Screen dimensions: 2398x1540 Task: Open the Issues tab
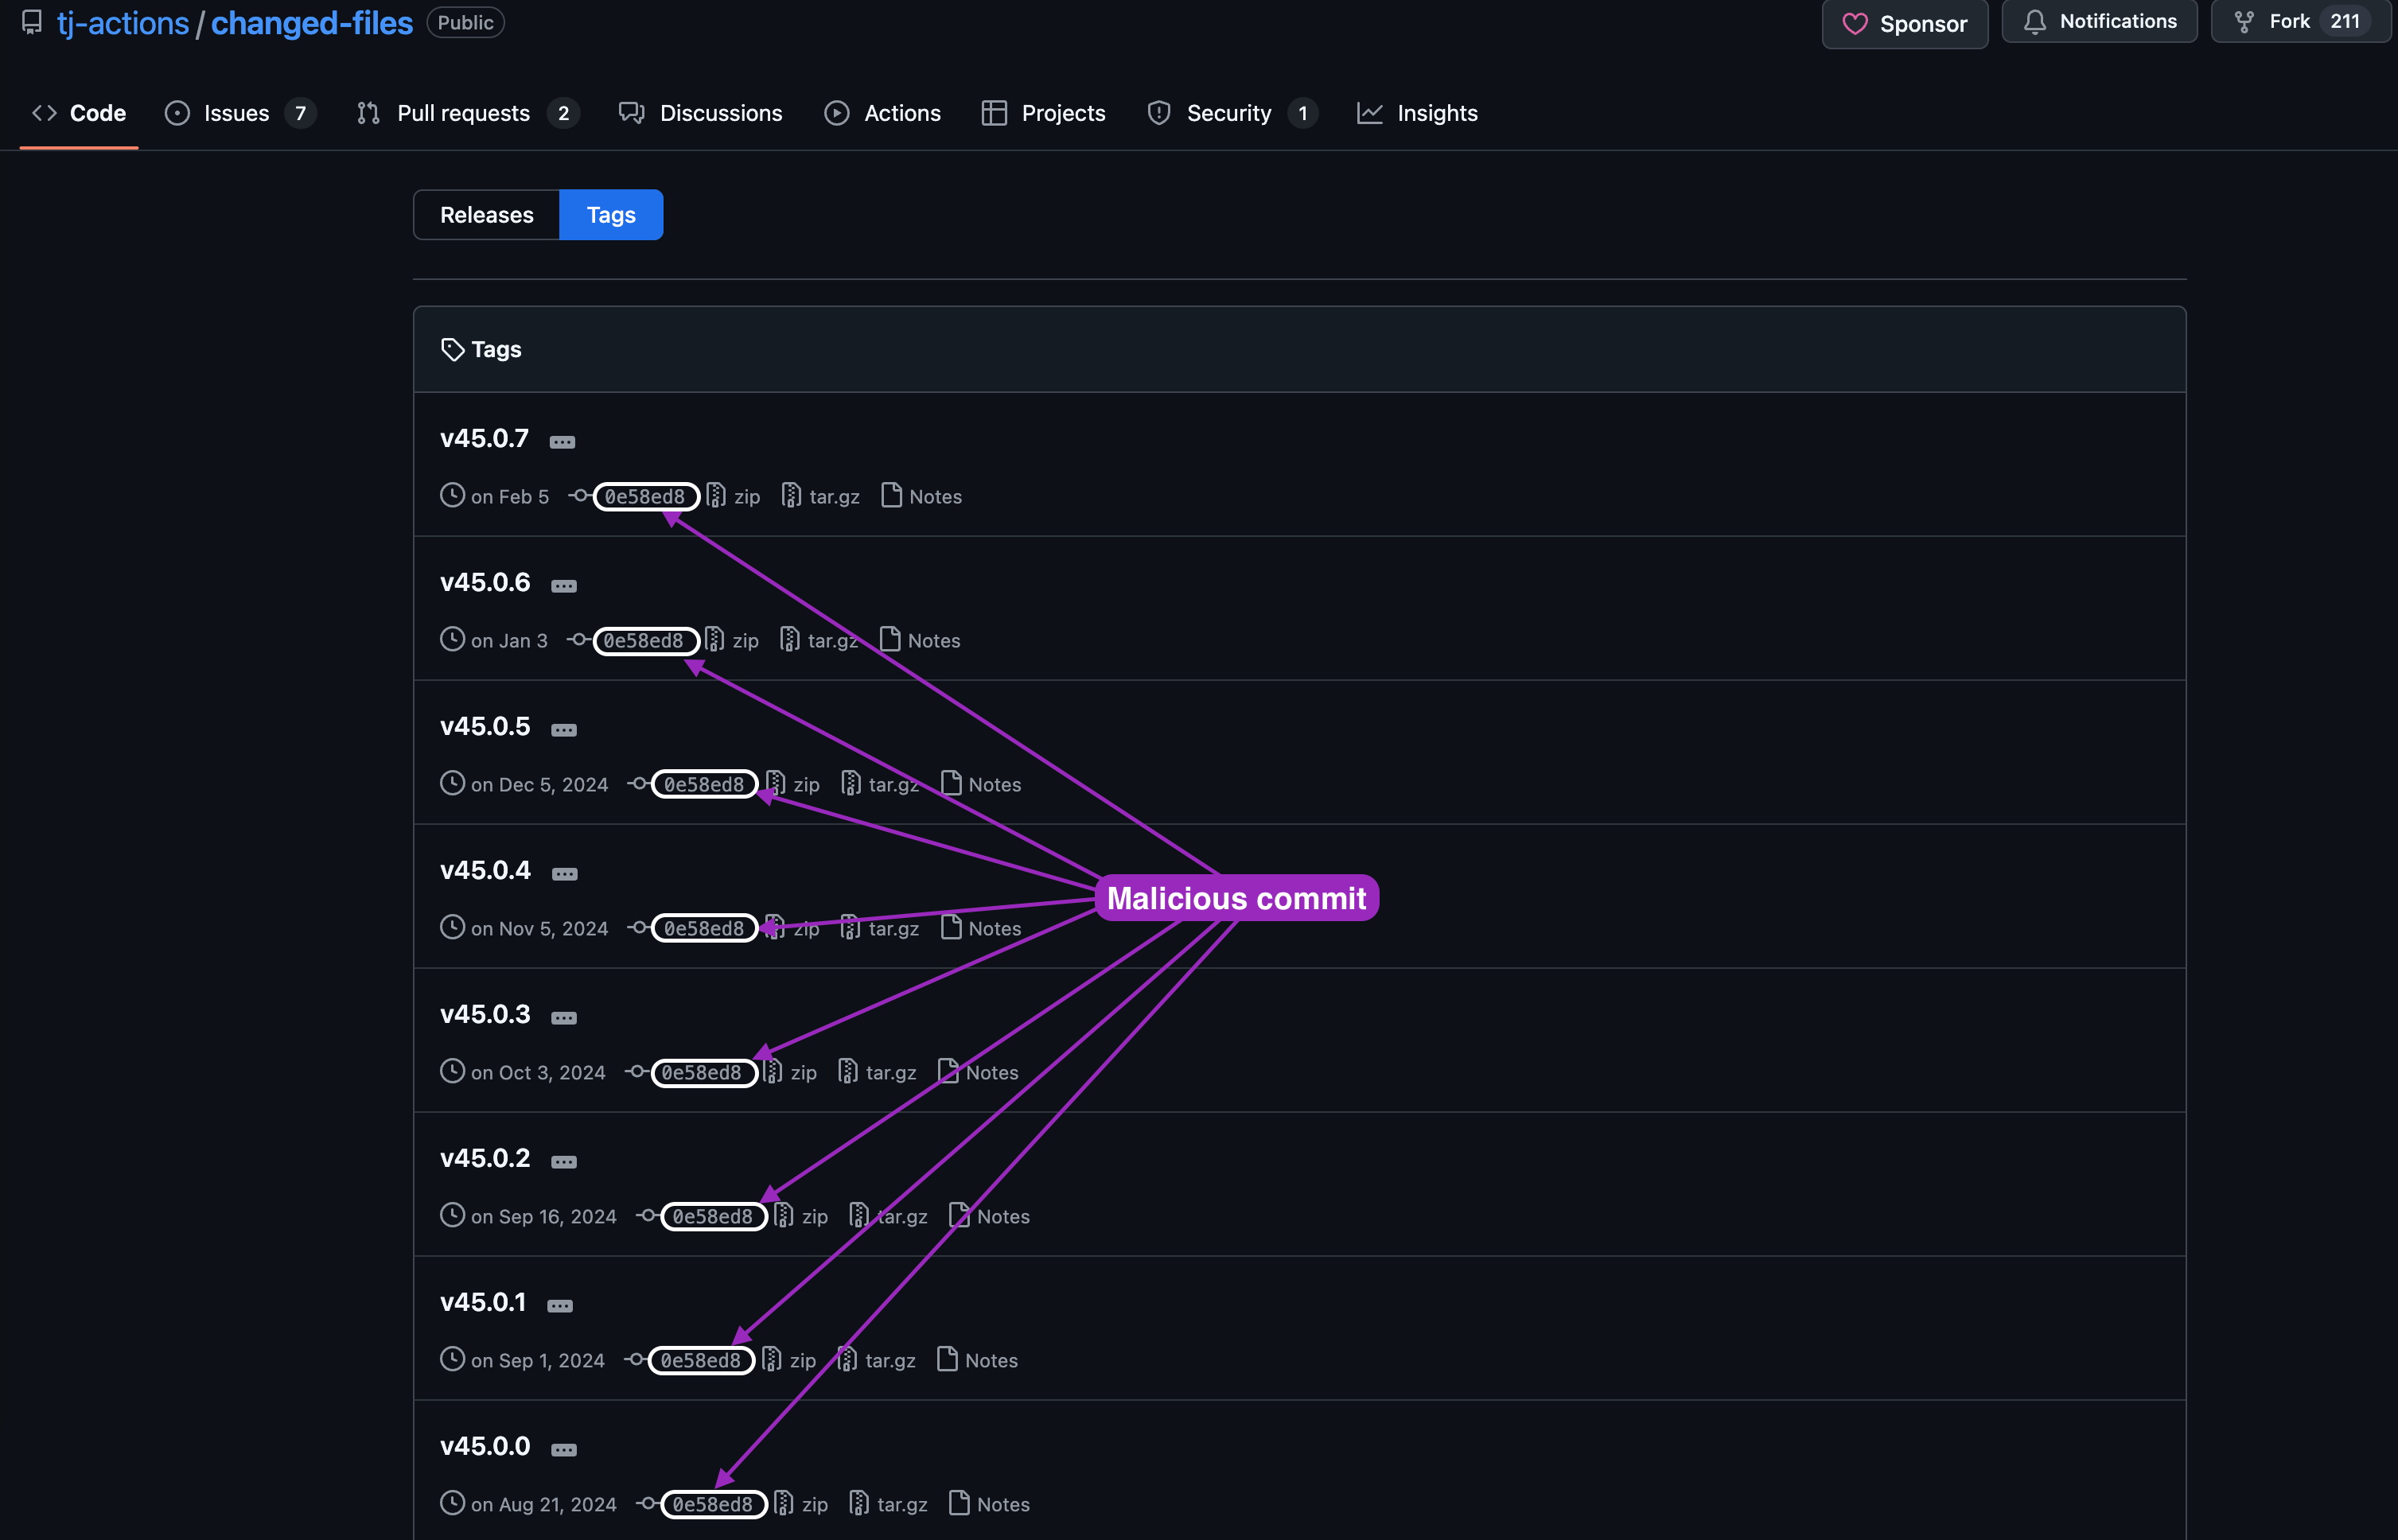237,113
